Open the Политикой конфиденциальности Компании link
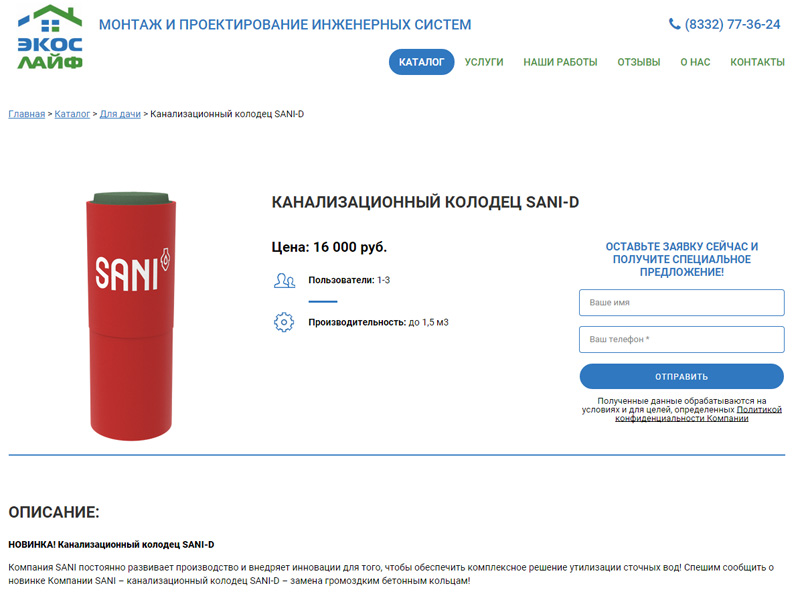Screen dimensions: 800x600 [x=698, y=414]
